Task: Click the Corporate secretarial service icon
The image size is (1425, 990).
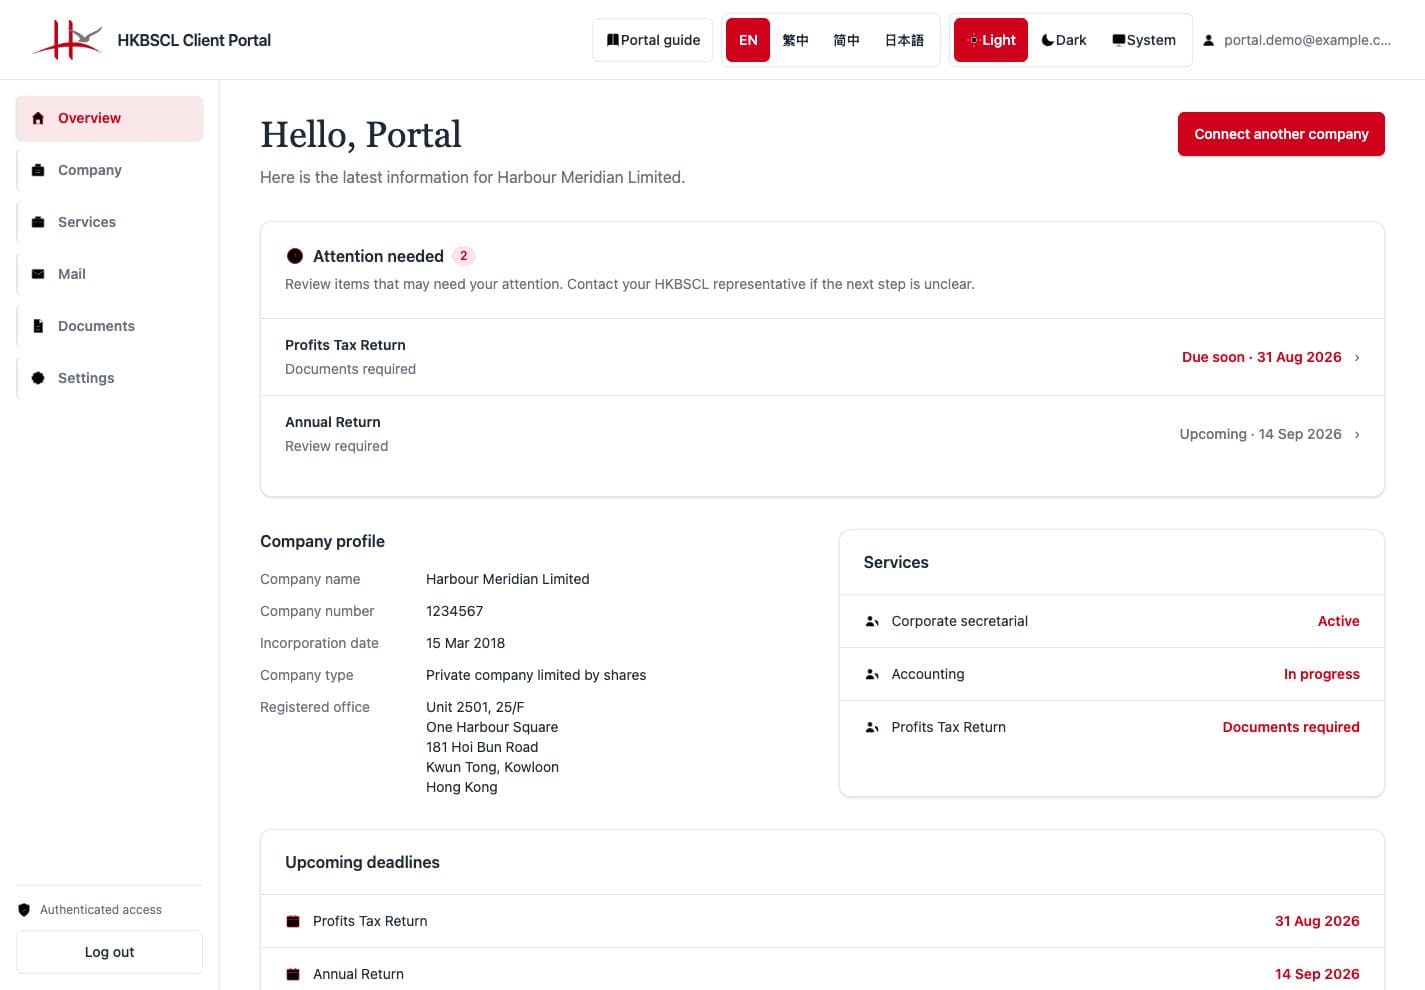Action: 872,621
